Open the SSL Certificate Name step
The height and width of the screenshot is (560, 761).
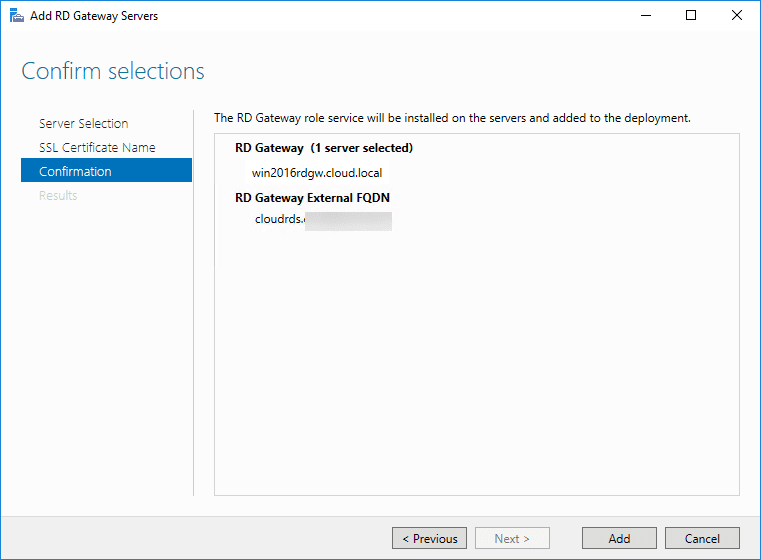97,148
